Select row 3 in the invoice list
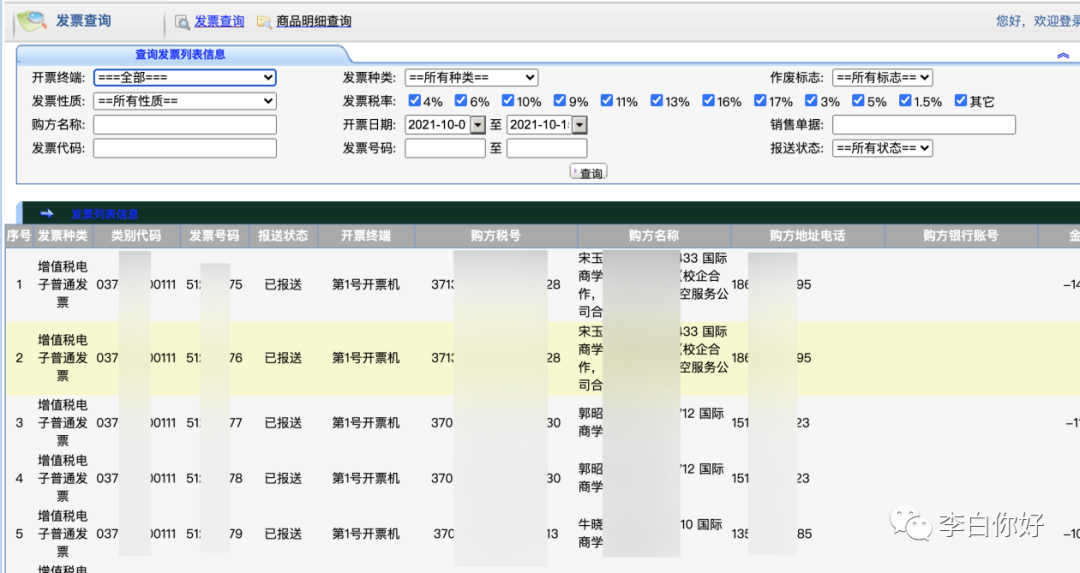1080x573 pixels. 543,423
